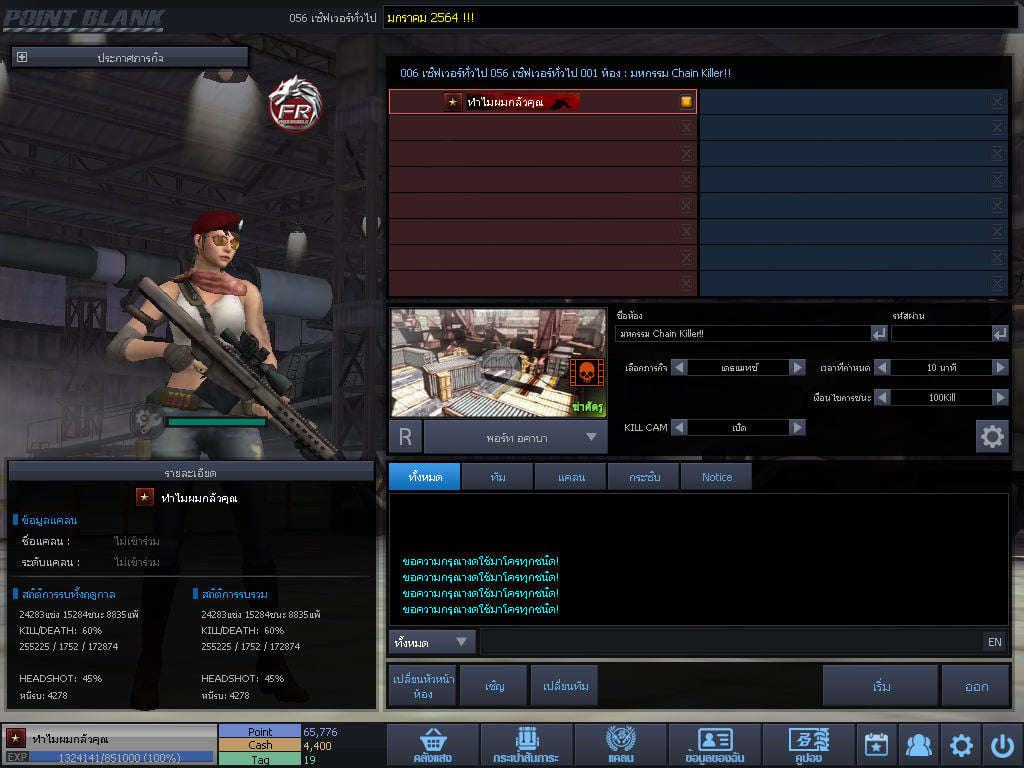Click the R random map button
Screen dimensions: 1024x768
point(406,437)
